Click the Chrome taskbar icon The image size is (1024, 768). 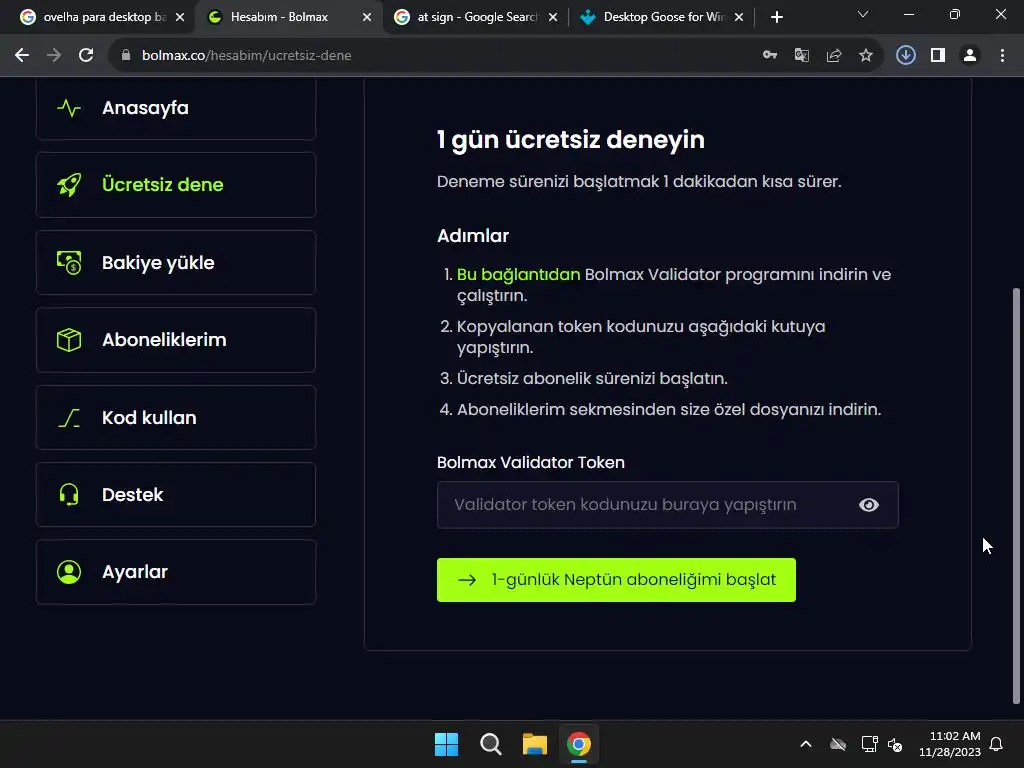point(579,744)
